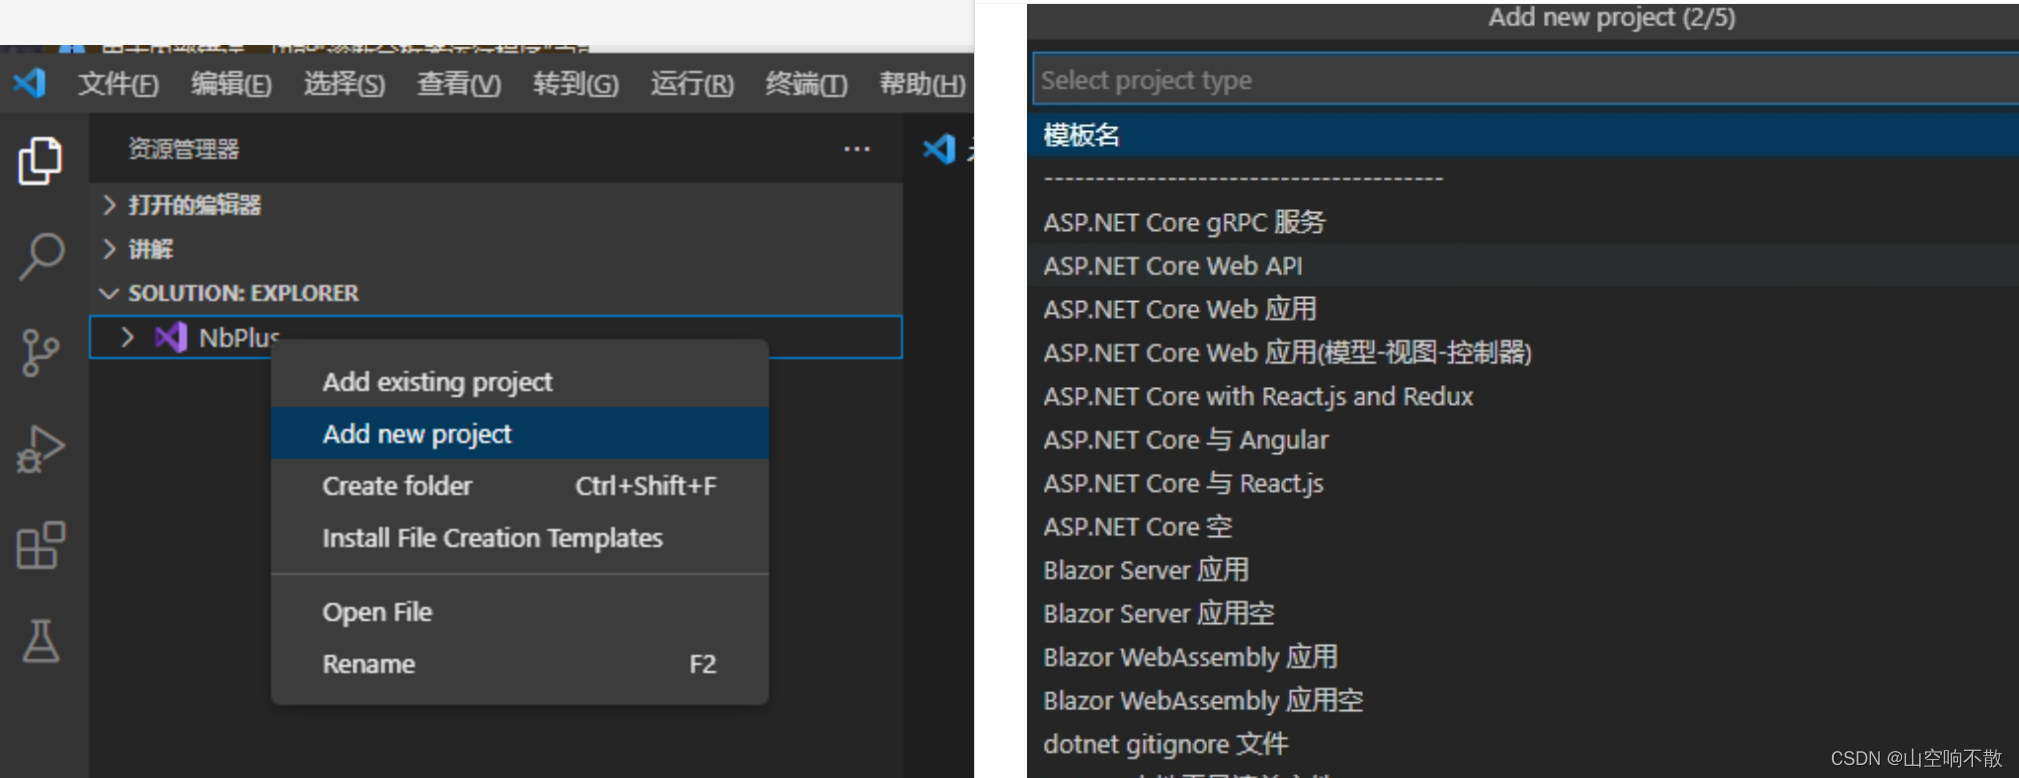Open the Run and Debug view
The width and height of the screenshot is (2019, 778).
click(x=41, y=449)
